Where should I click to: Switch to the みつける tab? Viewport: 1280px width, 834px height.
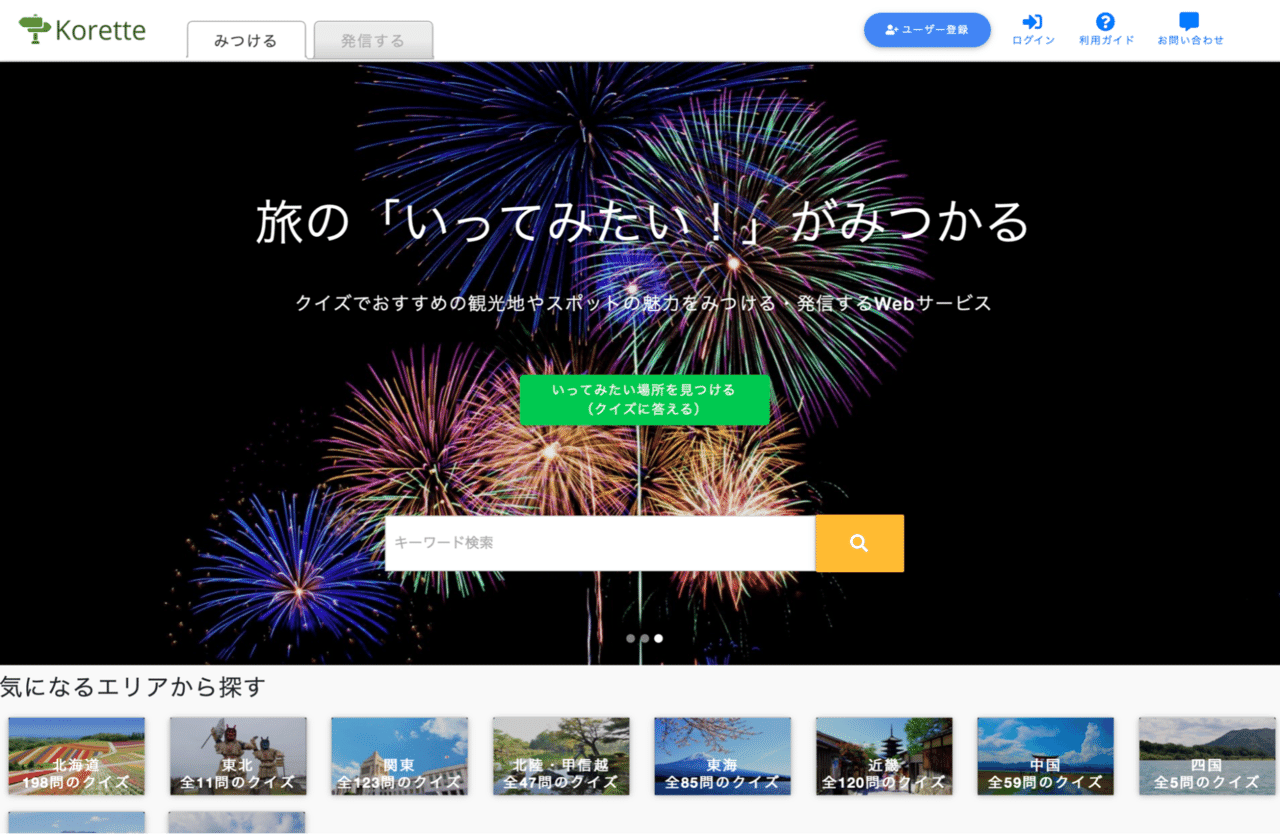tap(246, 41)
